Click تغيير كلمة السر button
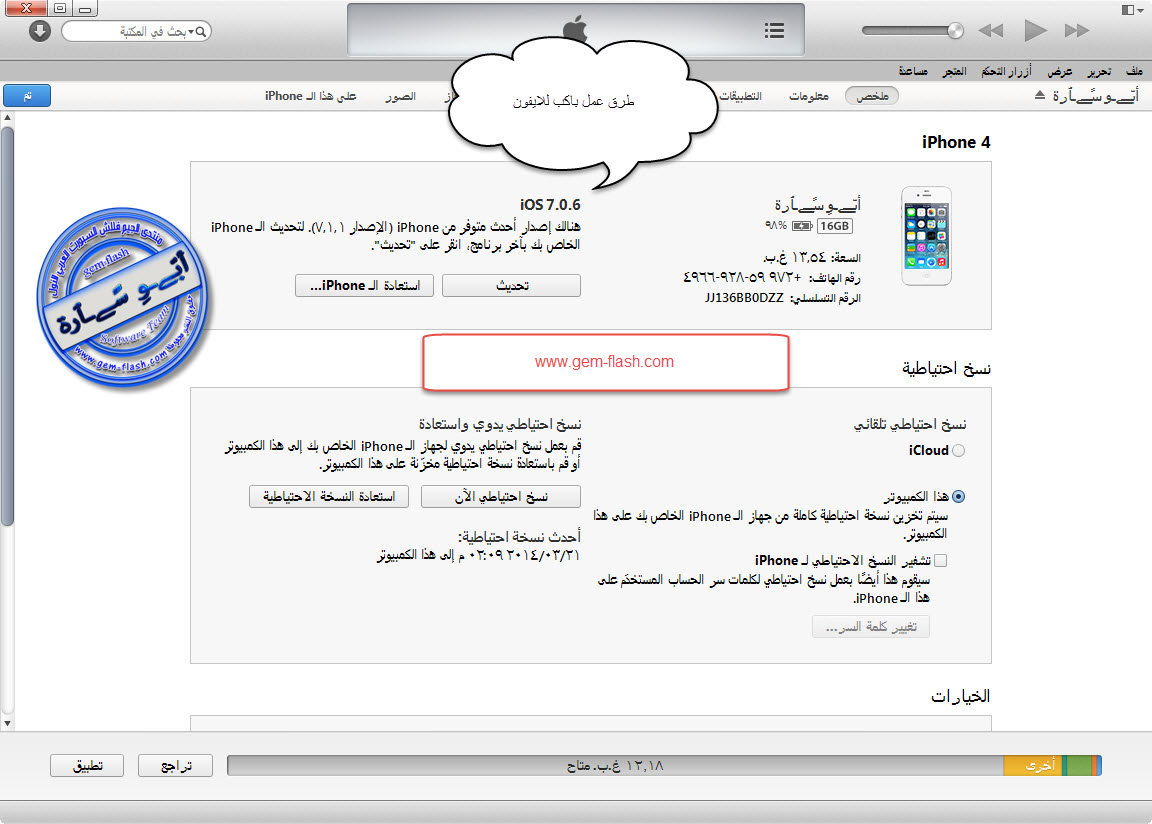 tap(871, 627)
